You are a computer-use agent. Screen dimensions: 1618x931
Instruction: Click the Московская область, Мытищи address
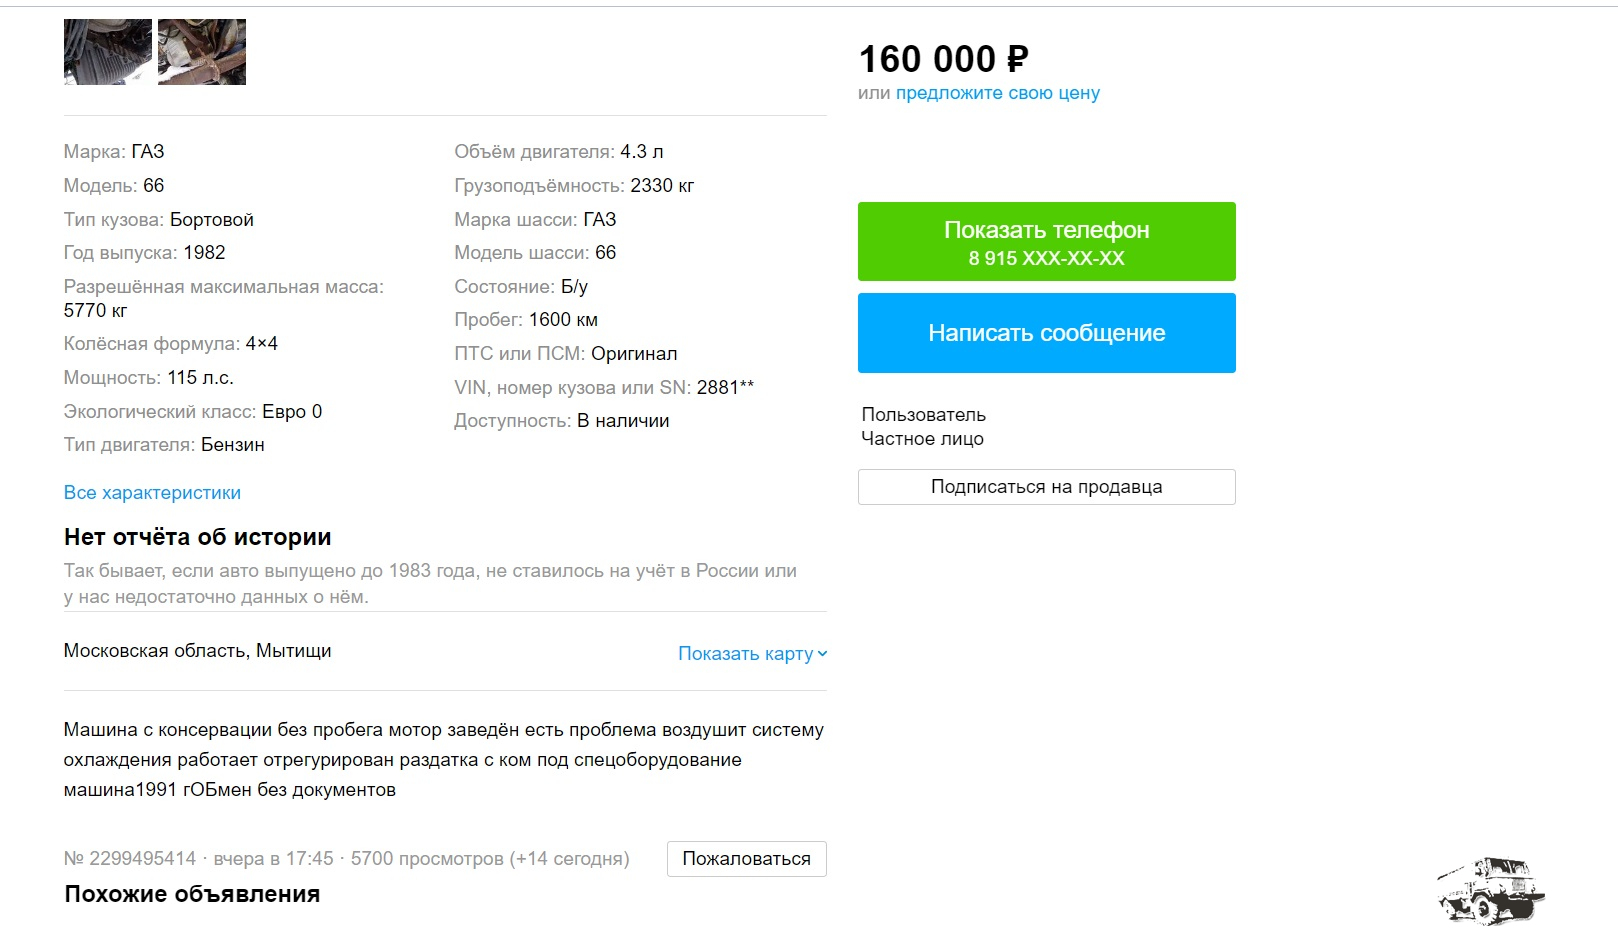(198, 651)
